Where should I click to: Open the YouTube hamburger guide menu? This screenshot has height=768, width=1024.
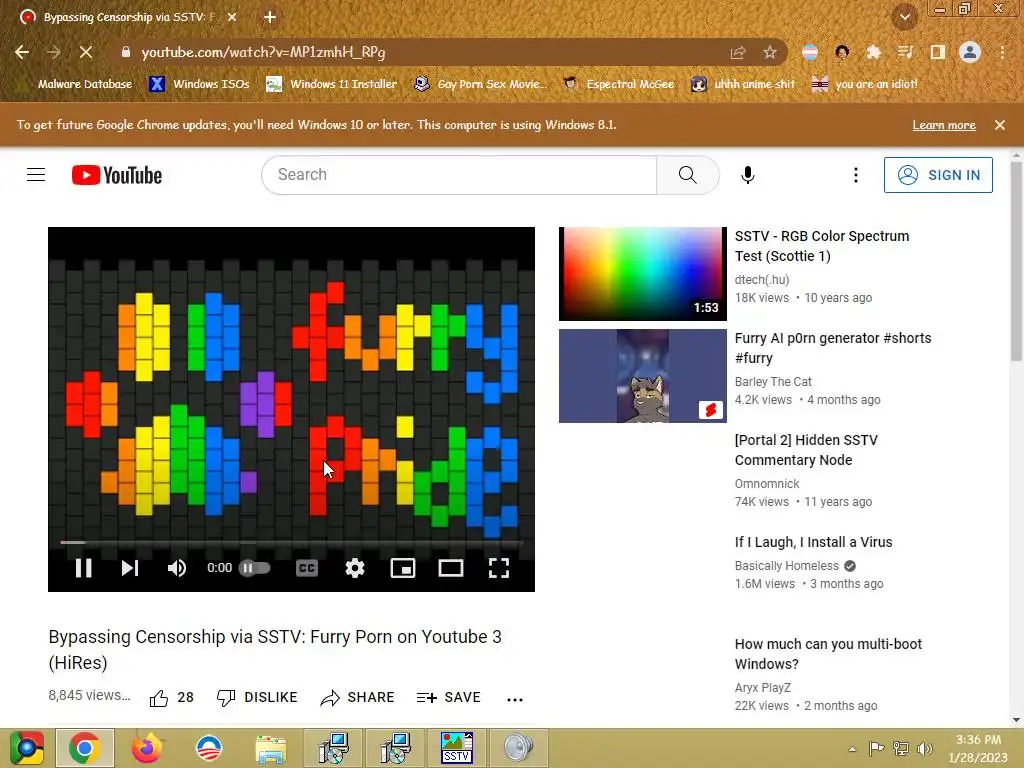[x=36, y=175]
